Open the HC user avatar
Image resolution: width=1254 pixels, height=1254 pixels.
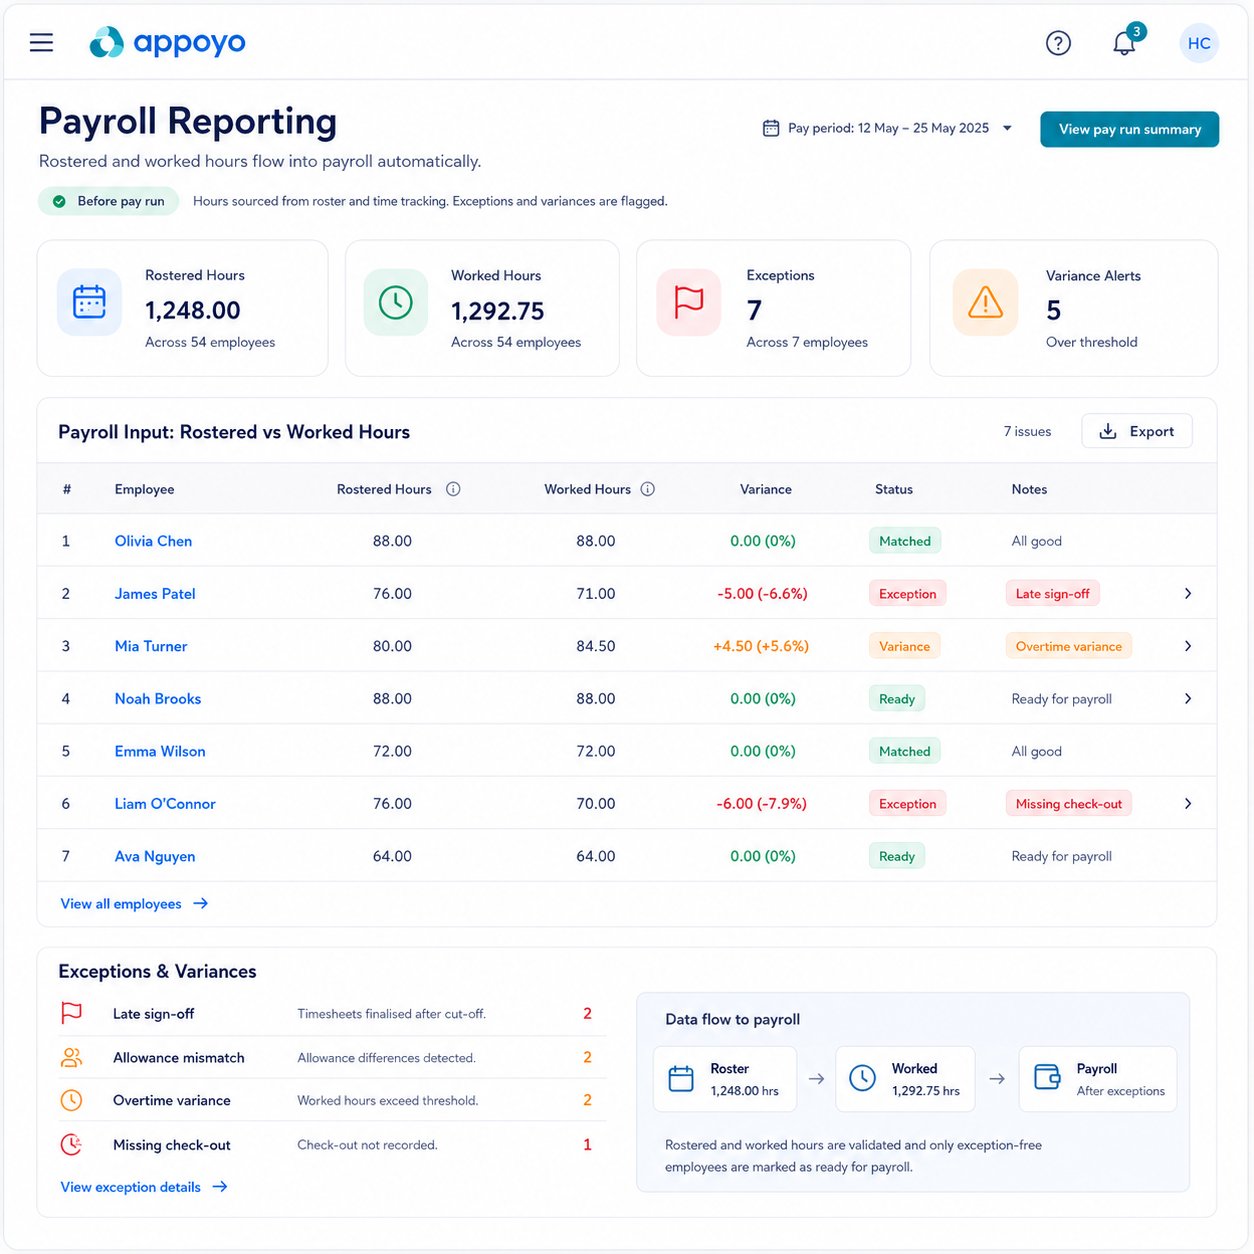pos(1199,43)
